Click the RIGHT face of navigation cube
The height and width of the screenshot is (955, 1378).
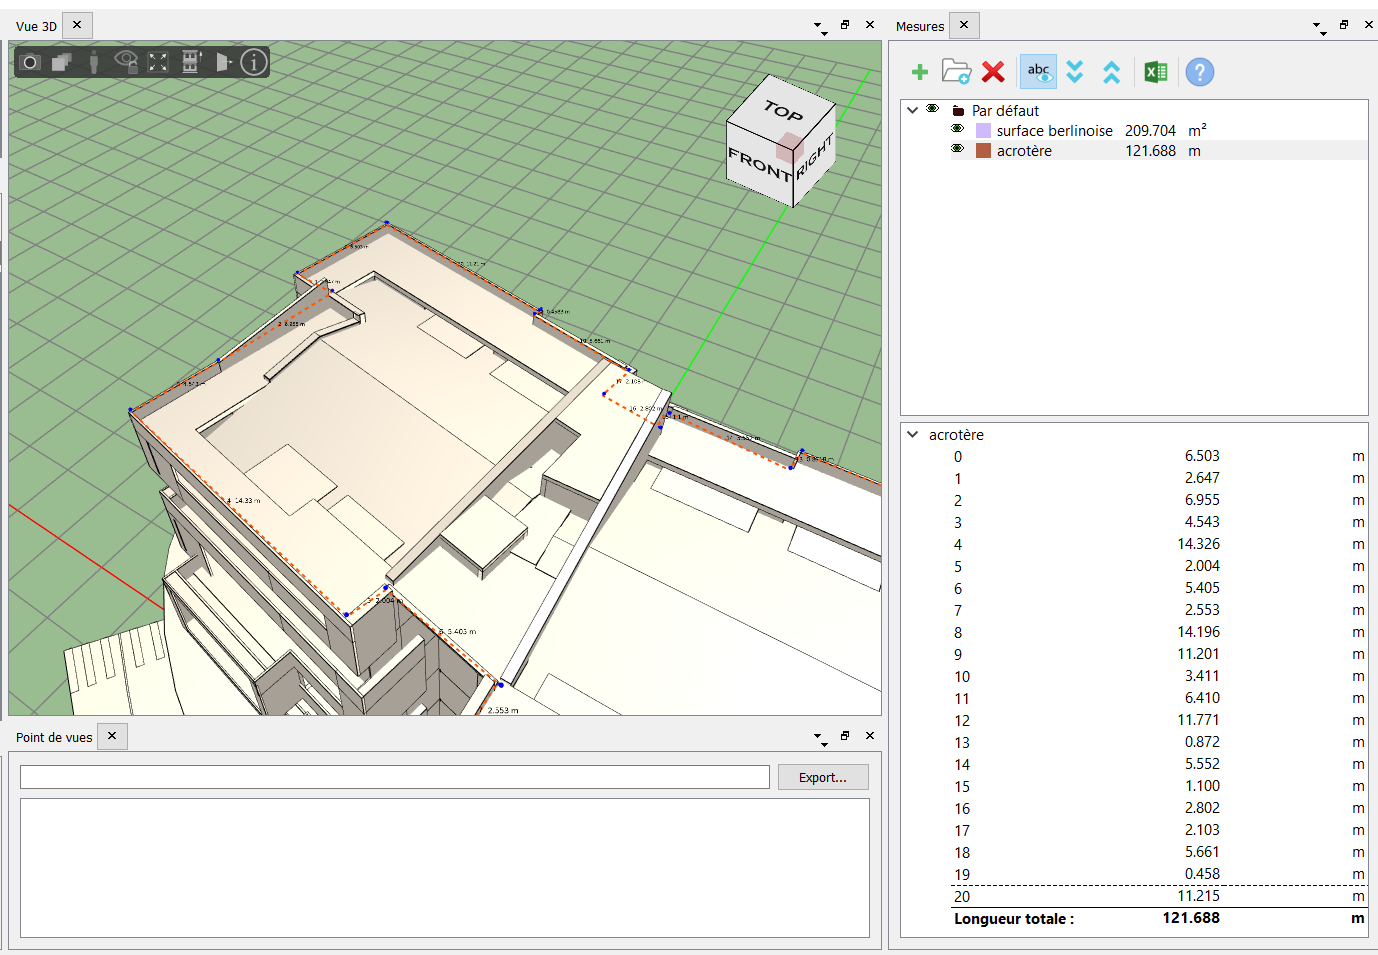tap(815, 160)
